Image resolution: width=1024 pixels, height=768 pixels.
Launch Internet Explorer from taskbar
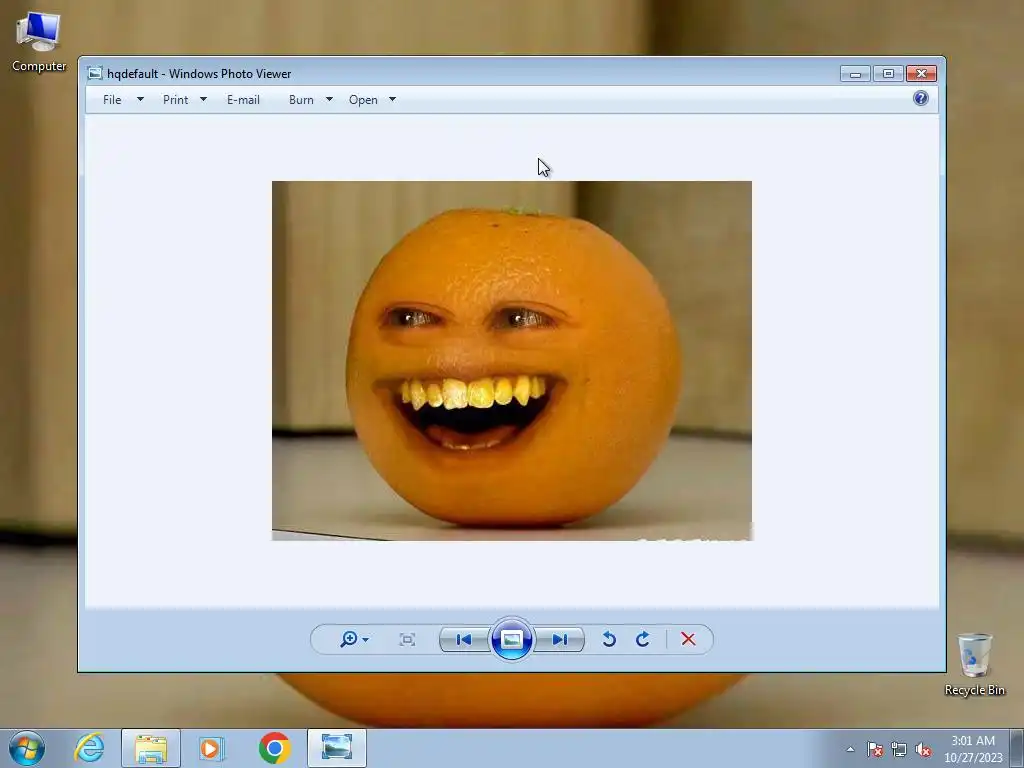point(89,748)
